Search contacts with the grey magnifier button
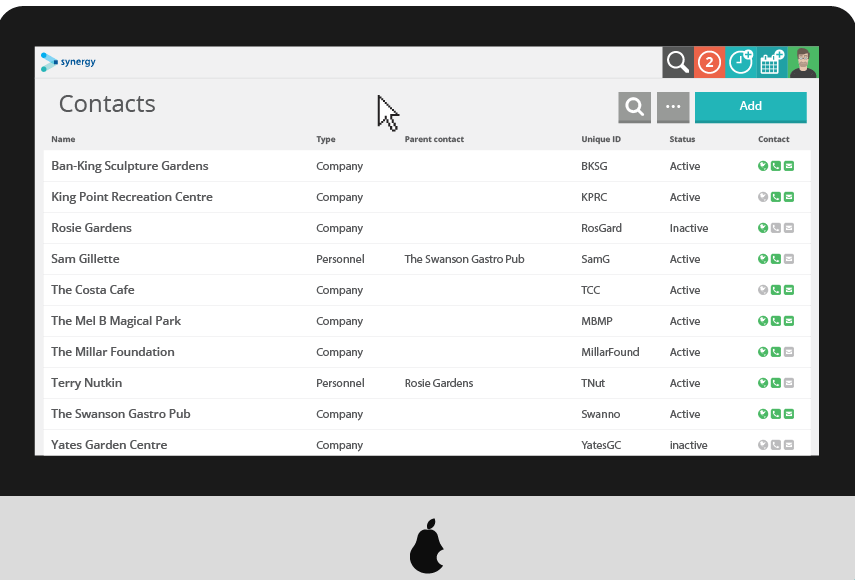 click(x=634, y=107)
